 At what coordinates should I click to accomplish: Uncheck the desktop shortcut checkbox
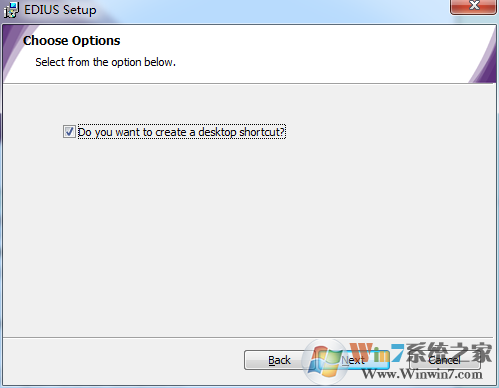69,132
